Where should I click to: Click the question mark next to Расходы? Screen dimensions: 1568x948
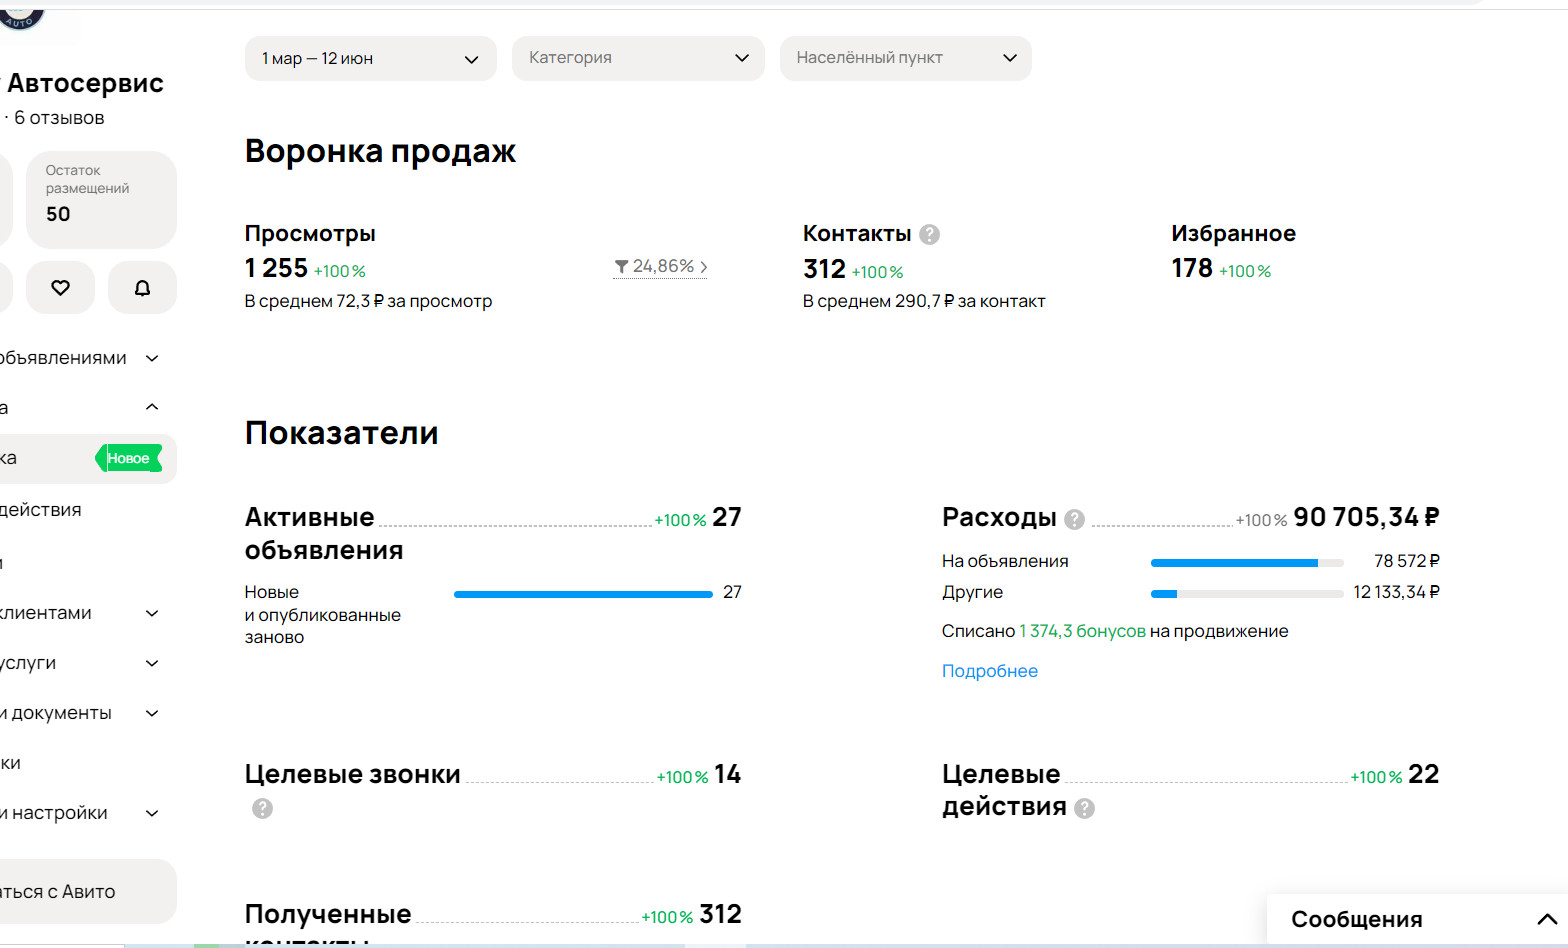click(1074, 519)
